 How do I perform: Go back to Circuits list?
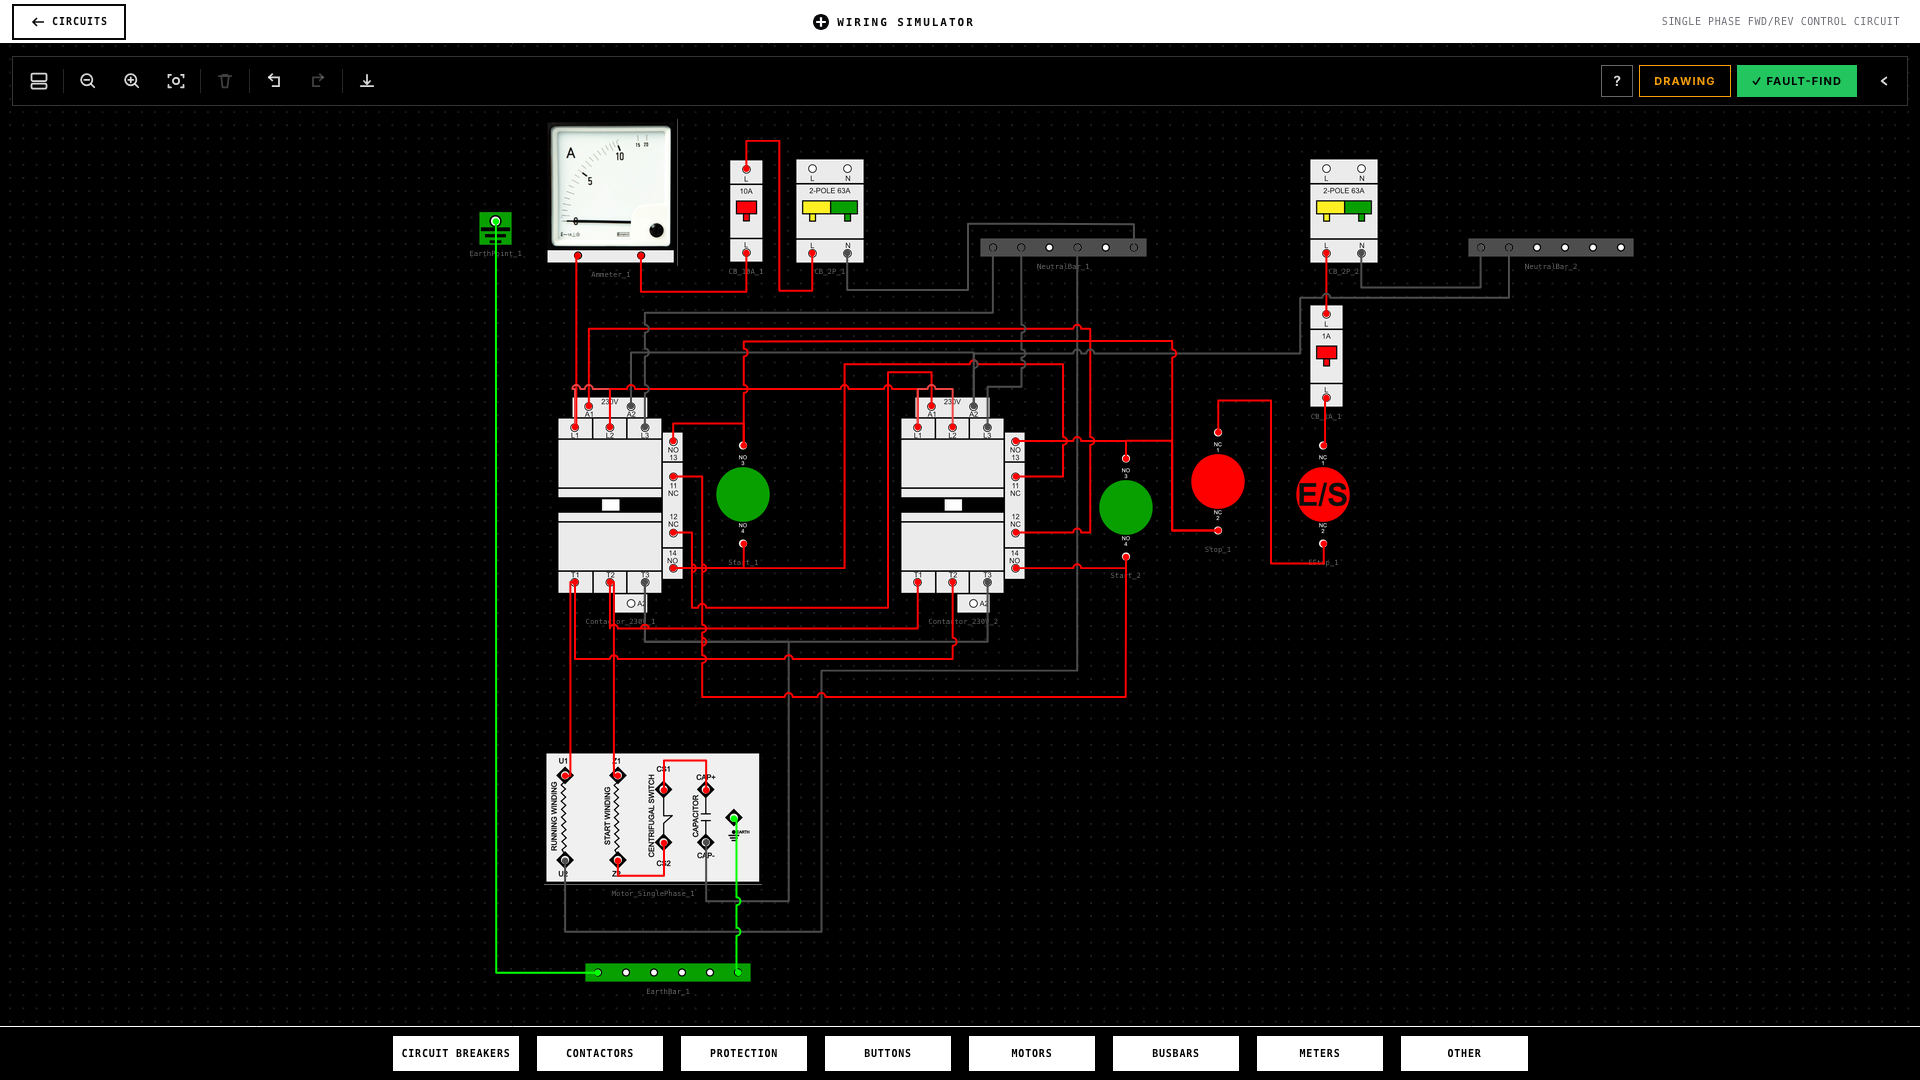69,22
